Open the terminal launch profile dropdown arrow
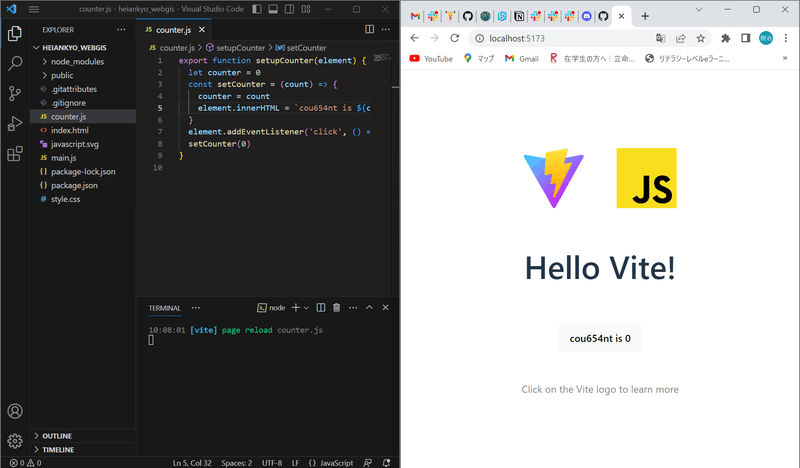800x468 pixels. click(x=306, y=307)
